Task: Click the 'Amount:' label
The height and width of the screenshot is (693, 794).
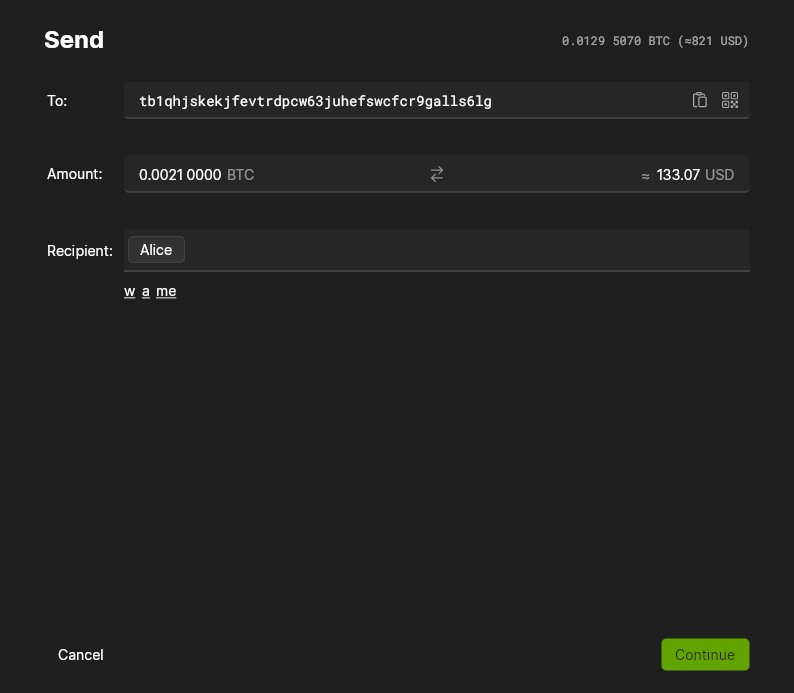Action: click(74, 174)
